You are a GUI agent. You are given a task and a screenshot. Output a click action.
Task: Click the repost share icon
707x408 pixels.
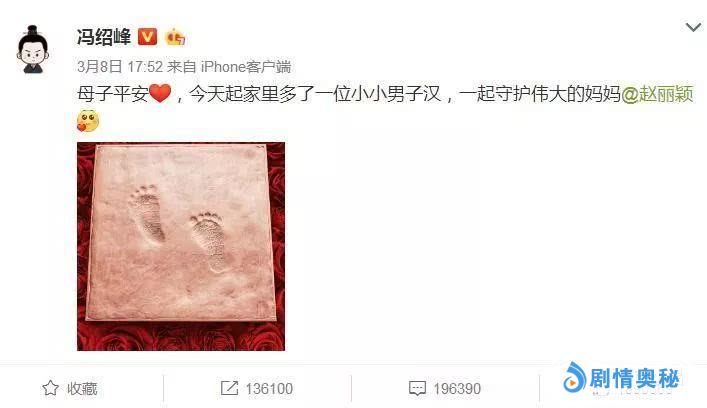click(229, 388)
